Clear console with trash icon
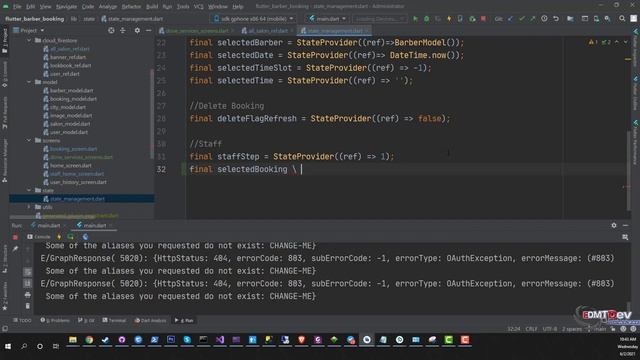 [27, 306]
